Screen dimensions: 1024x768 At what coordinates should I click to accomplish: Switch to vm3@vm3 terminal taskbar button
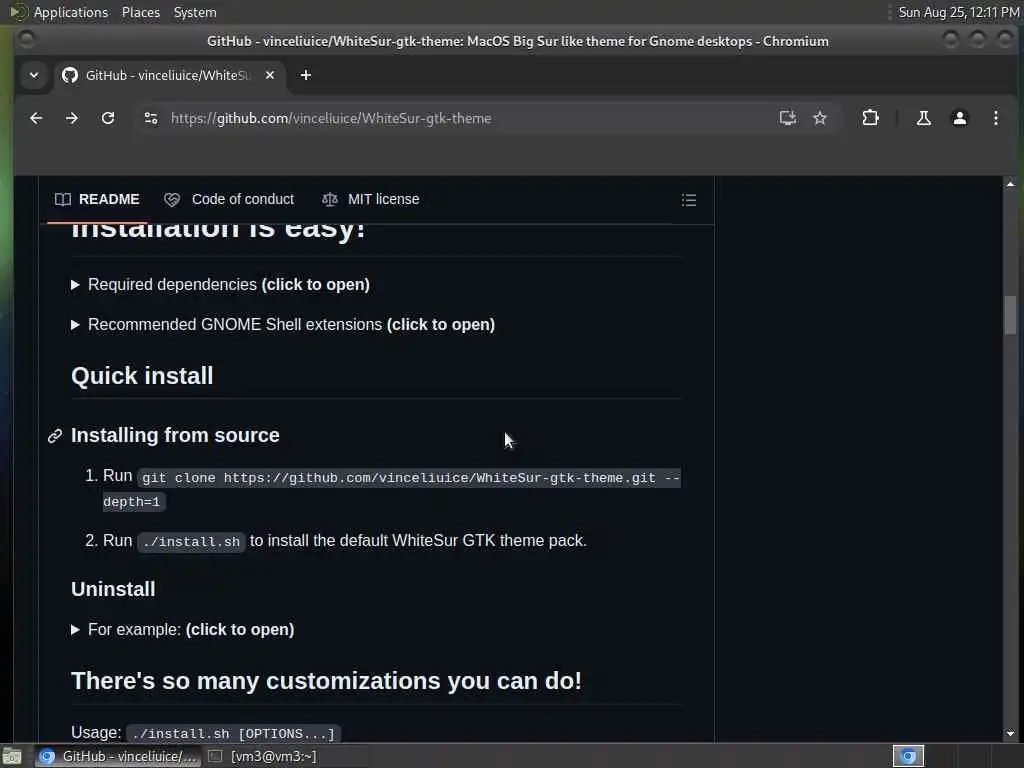point(263,756)
